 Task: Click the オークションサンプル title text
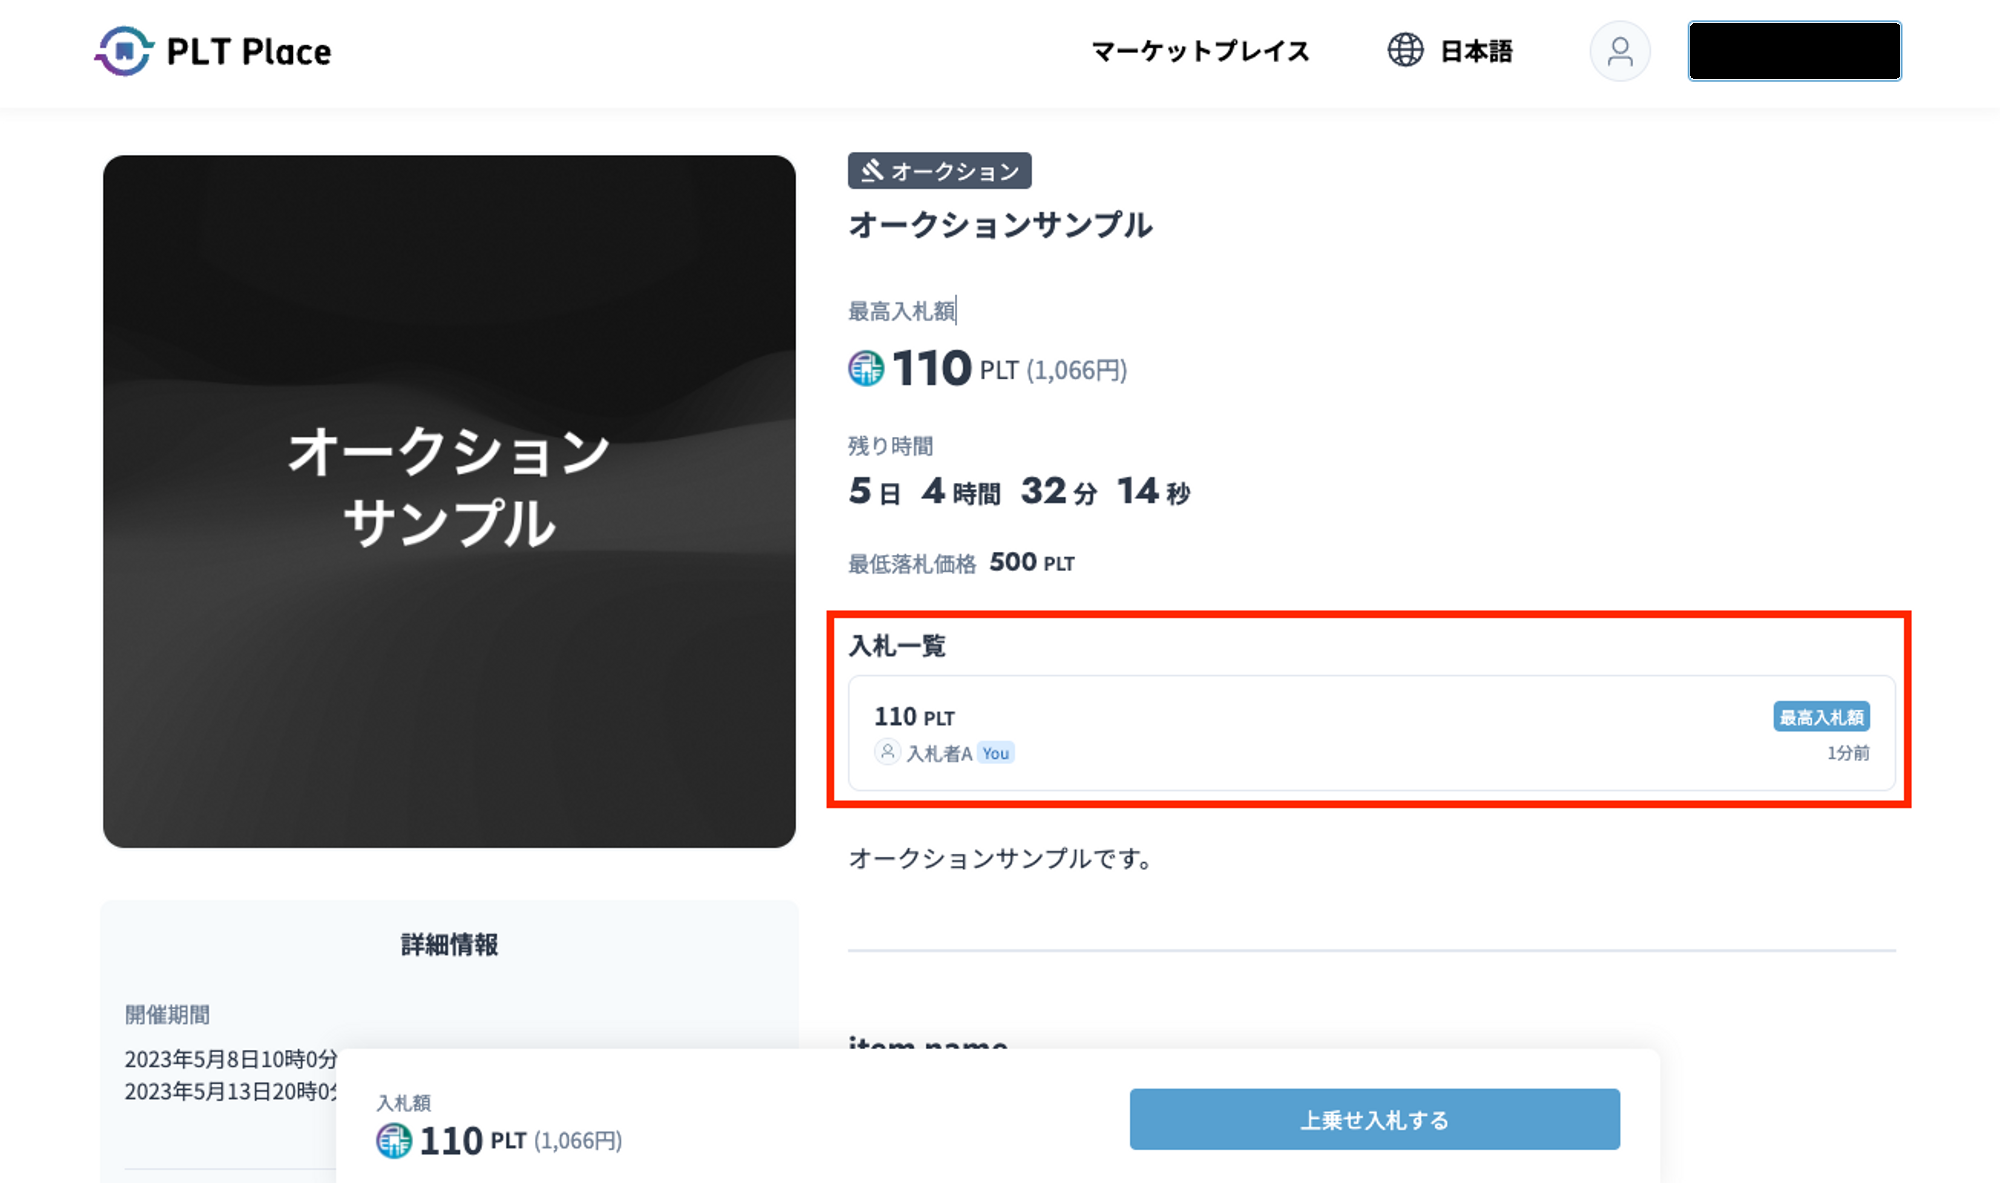click(x=1000, y=225)
